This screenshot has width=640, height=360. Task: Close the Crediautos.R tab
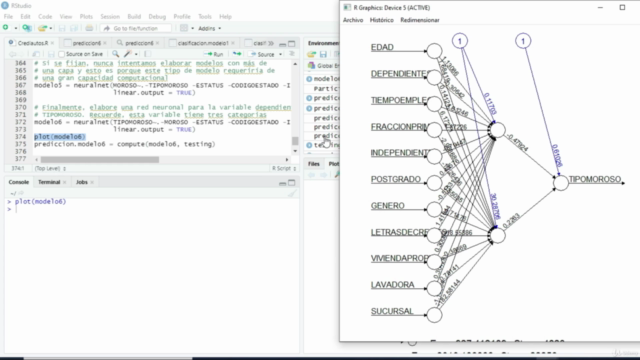[x=52, y=43]
